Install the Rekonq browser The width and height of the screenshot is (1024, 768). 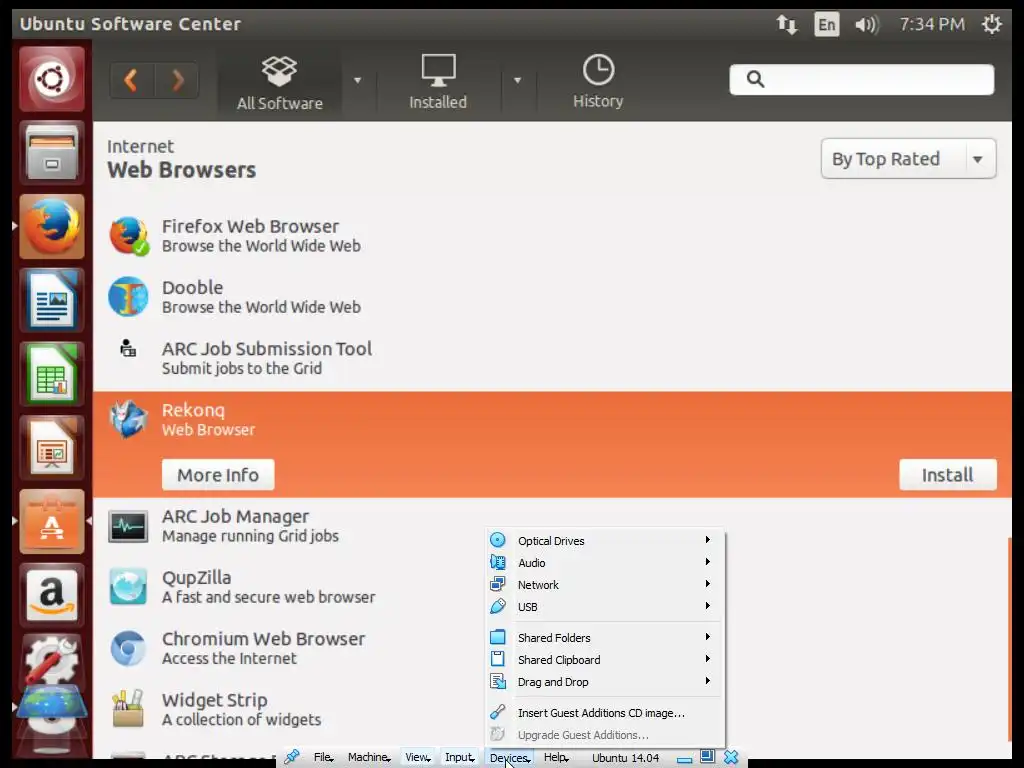[948, 475]
